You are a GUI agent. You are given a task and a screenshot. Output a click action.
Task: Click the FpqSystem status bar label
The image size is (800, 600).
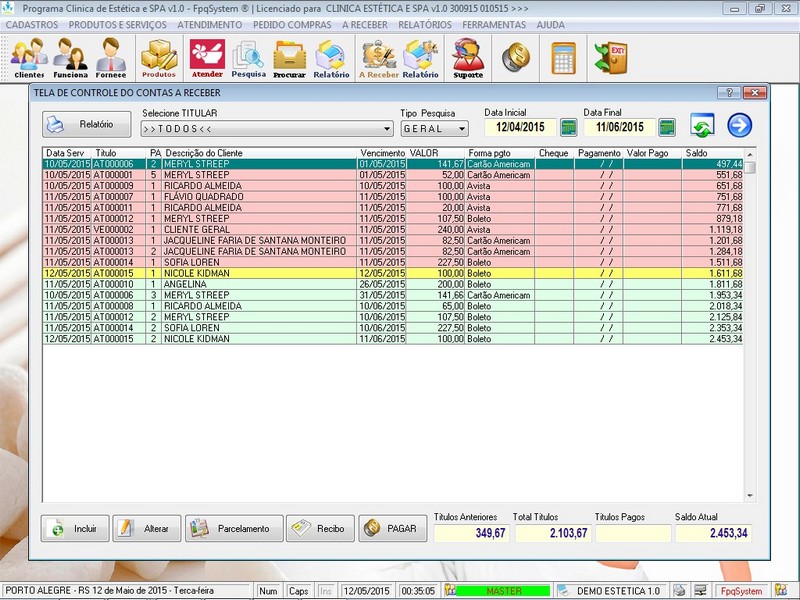pyautogui.click(x=741, y=591)
